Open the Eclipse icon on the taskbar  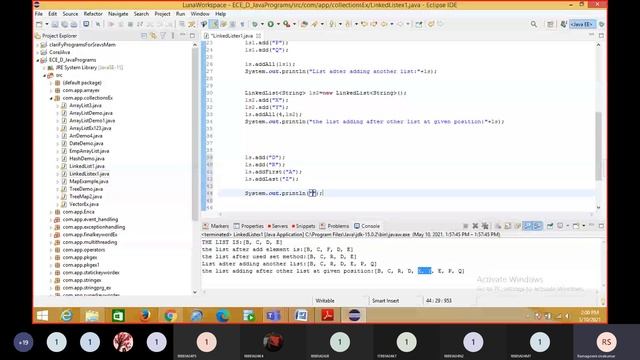click(x=354, y=315)
